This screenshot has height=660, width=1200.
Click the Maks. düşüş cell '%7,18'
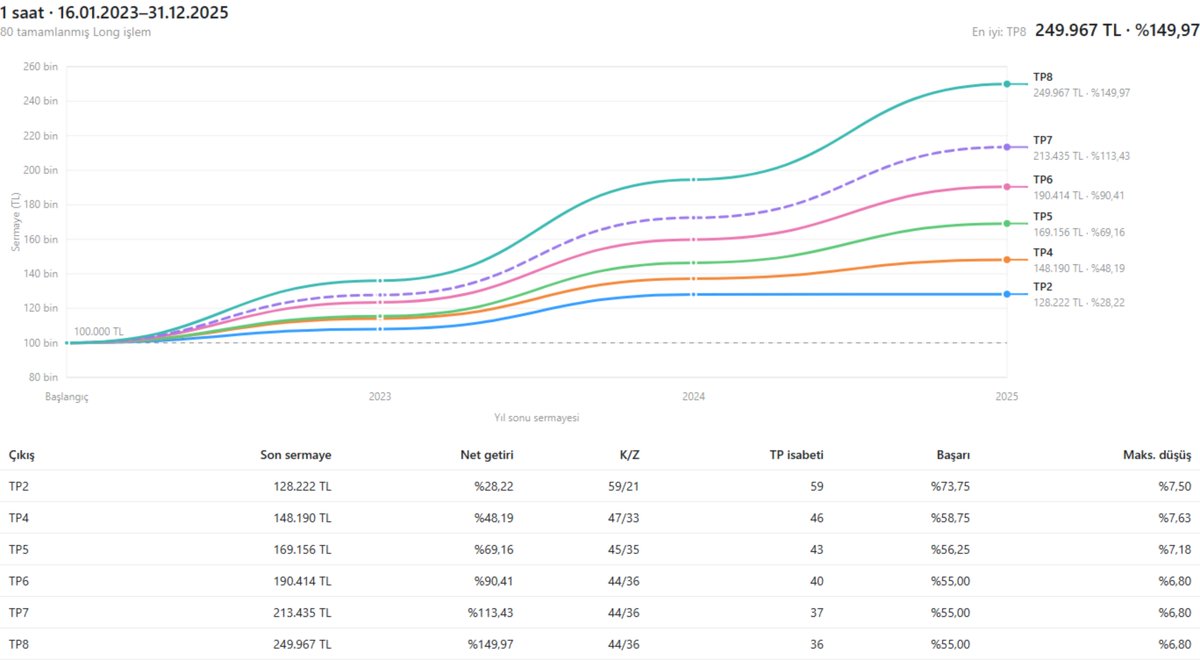point(1175,549)
